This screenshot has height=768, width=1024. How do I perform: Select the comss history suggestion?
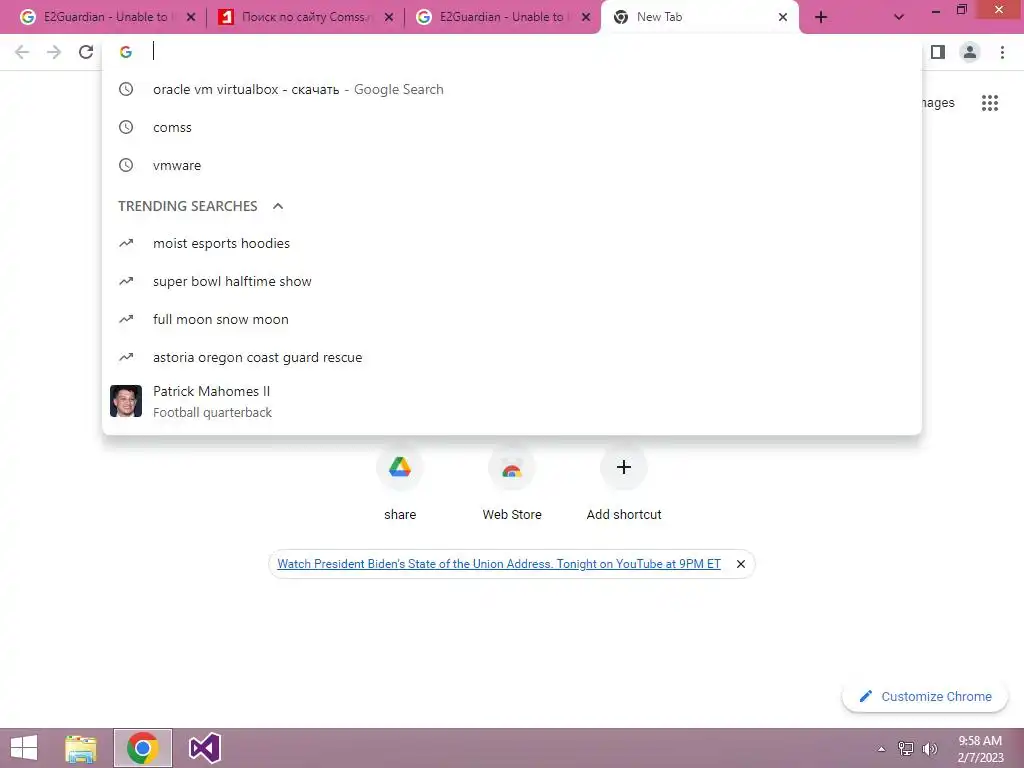pyautogui.click(x=512, y=127)
